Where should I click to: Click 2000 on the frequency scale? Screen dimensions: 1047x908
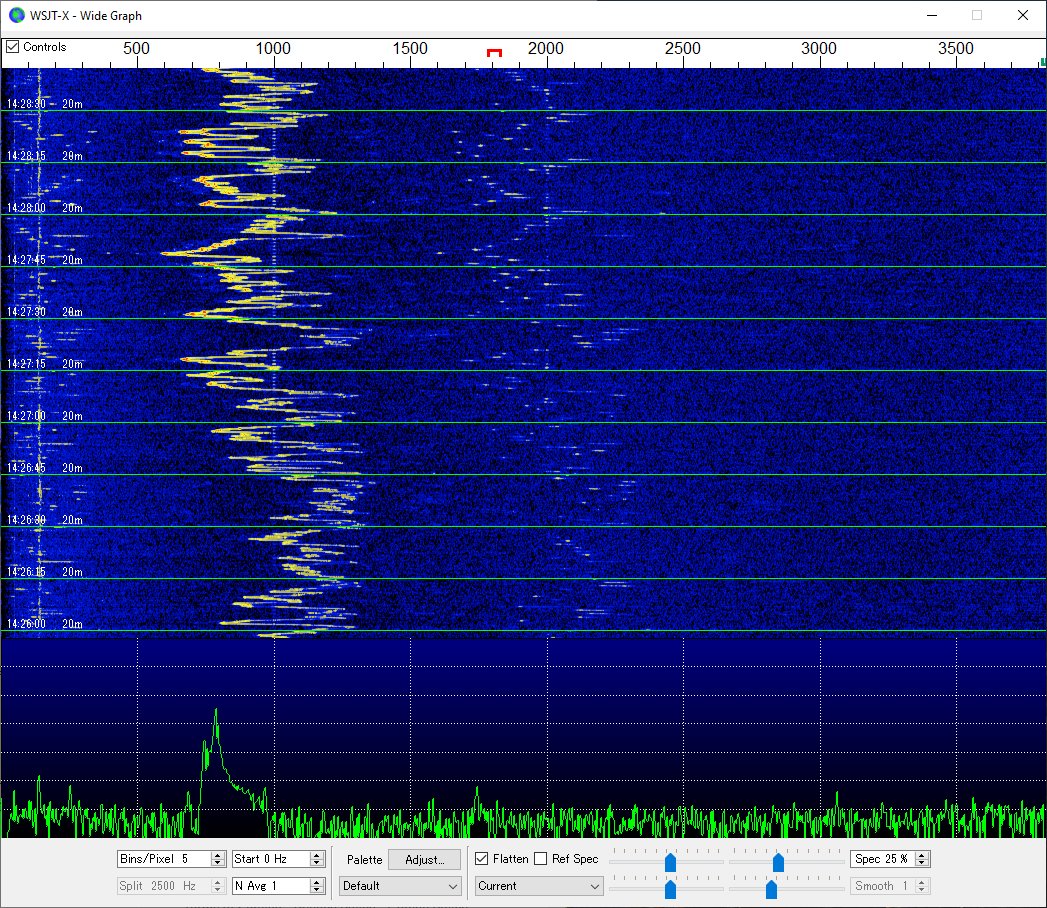pos(546,48)
